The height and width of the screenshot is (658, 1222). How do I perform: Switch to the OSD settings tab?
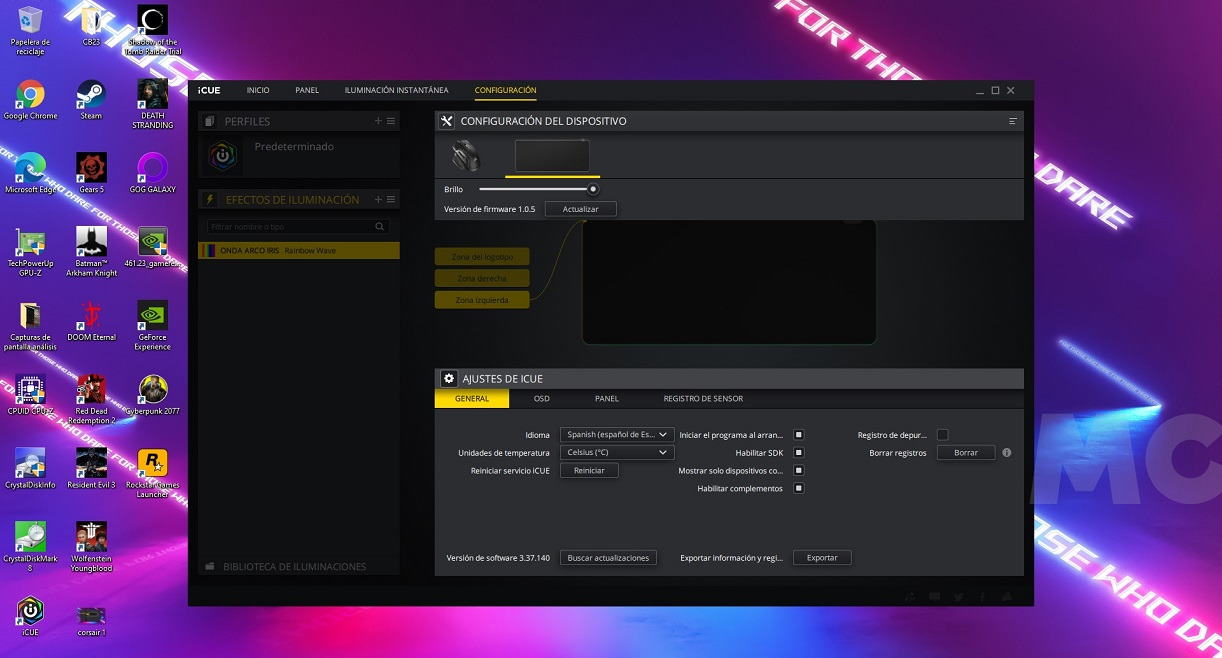541,399
